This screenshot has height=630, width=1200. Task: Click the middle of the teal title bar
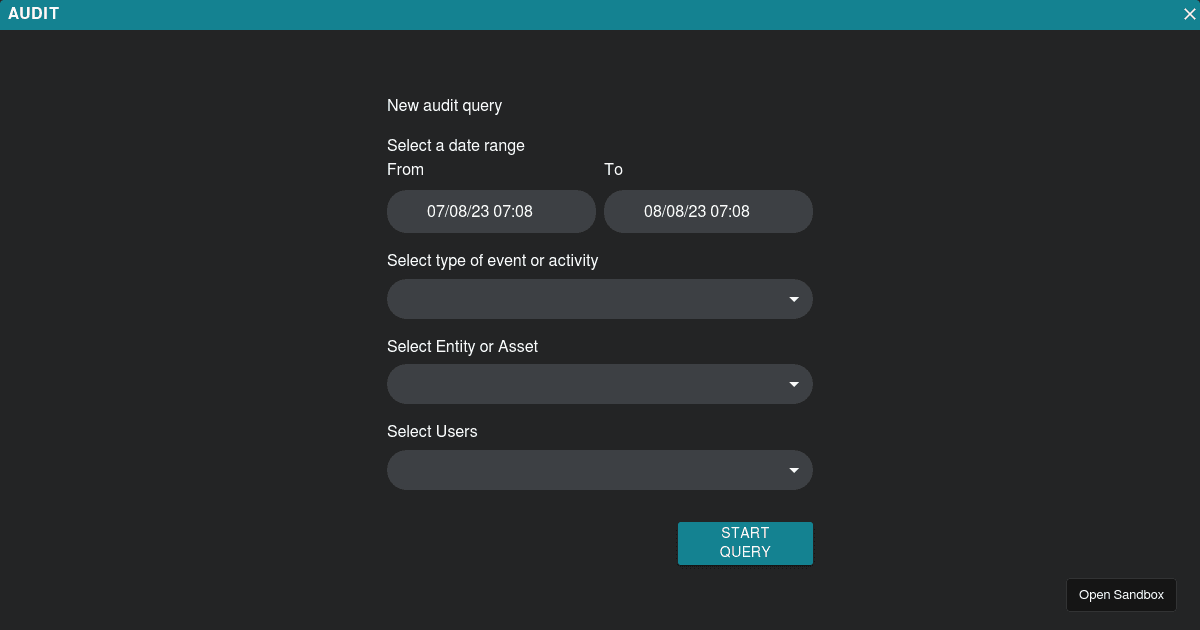point(600,14)
